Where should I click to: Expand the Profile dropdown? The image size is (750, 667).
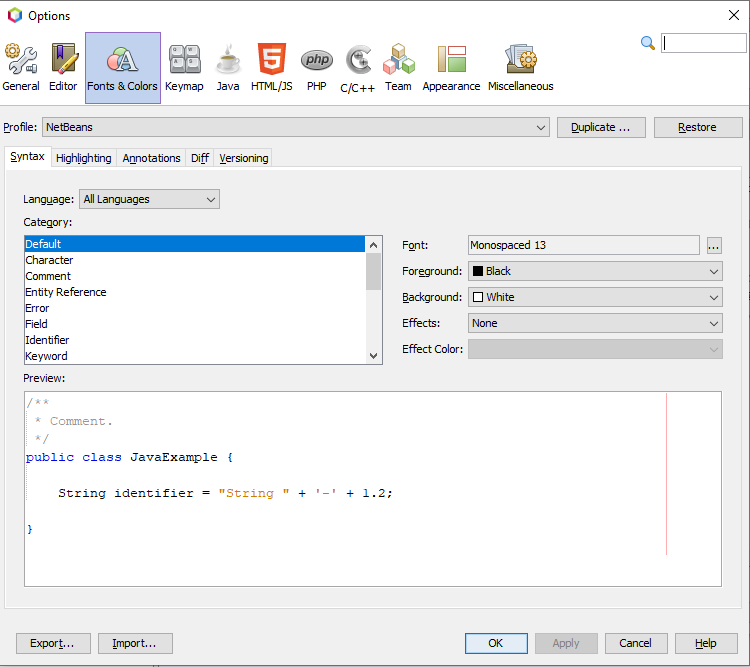[x=296, y=127]
